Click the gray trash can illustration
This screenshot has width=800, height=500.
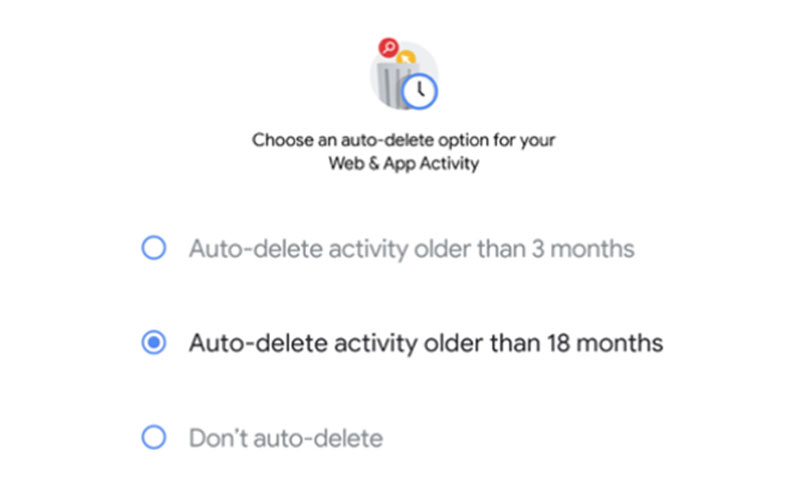(x=395, y=84)
